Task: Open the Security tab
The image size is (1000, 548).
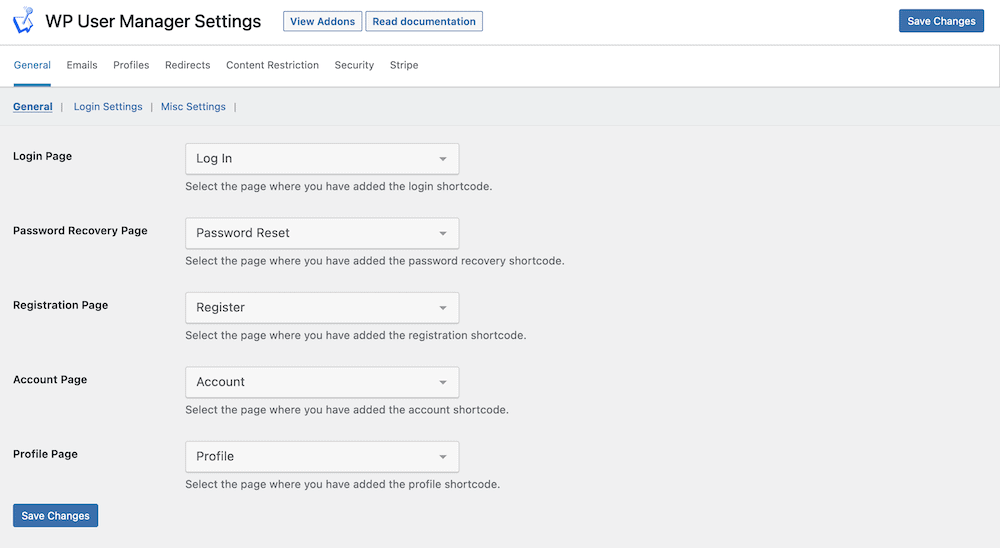Action: [x=354, y=65]
